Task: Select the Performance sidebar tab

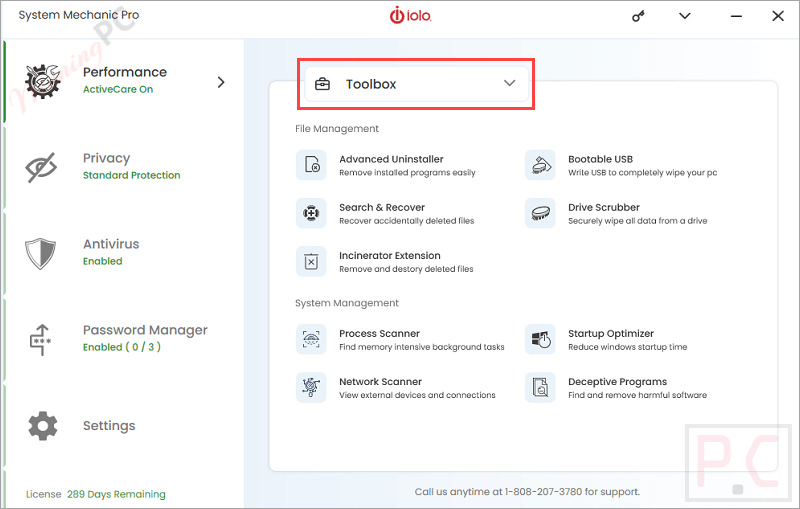Action: 124,82
